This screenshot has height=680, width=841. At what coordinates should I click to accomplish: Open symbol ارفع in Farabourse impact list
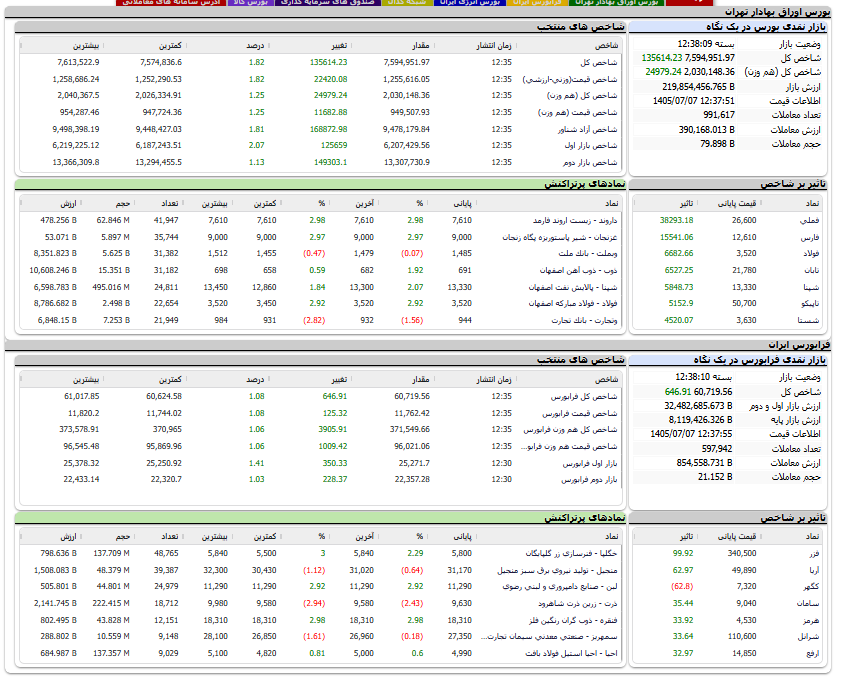[813, 653]
